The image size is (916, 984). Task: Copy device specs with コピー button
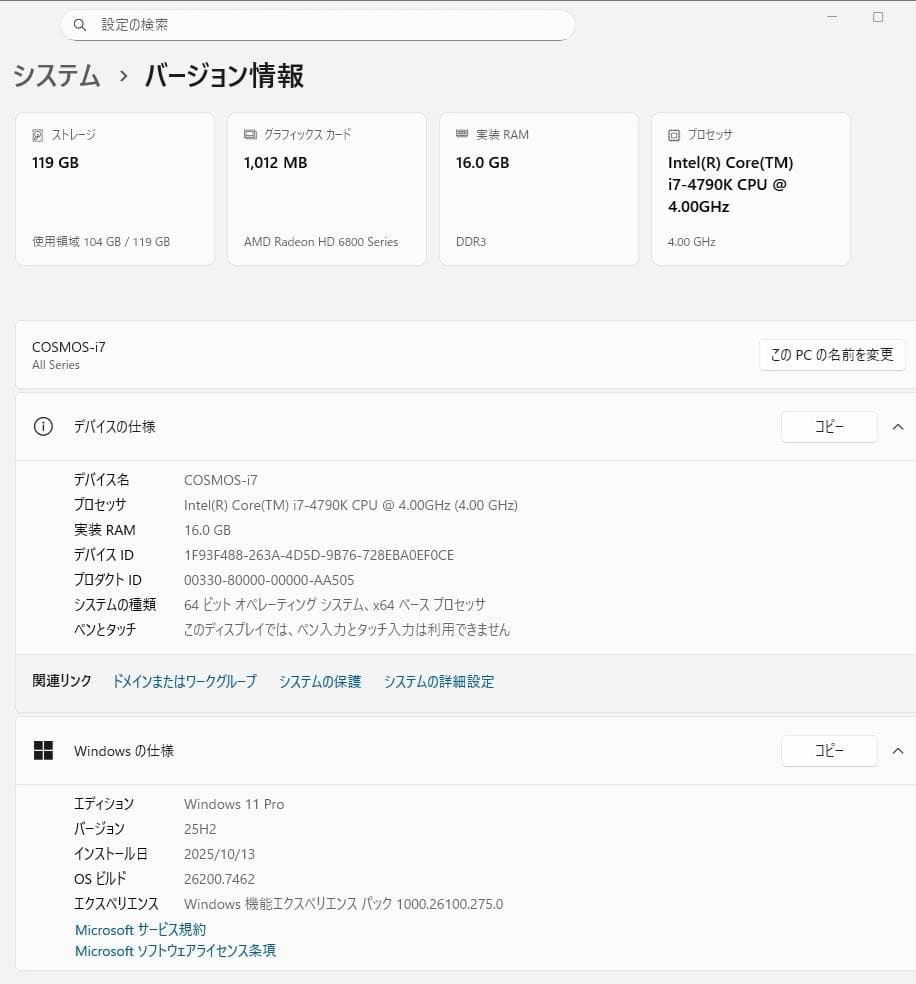click(829, 427)
